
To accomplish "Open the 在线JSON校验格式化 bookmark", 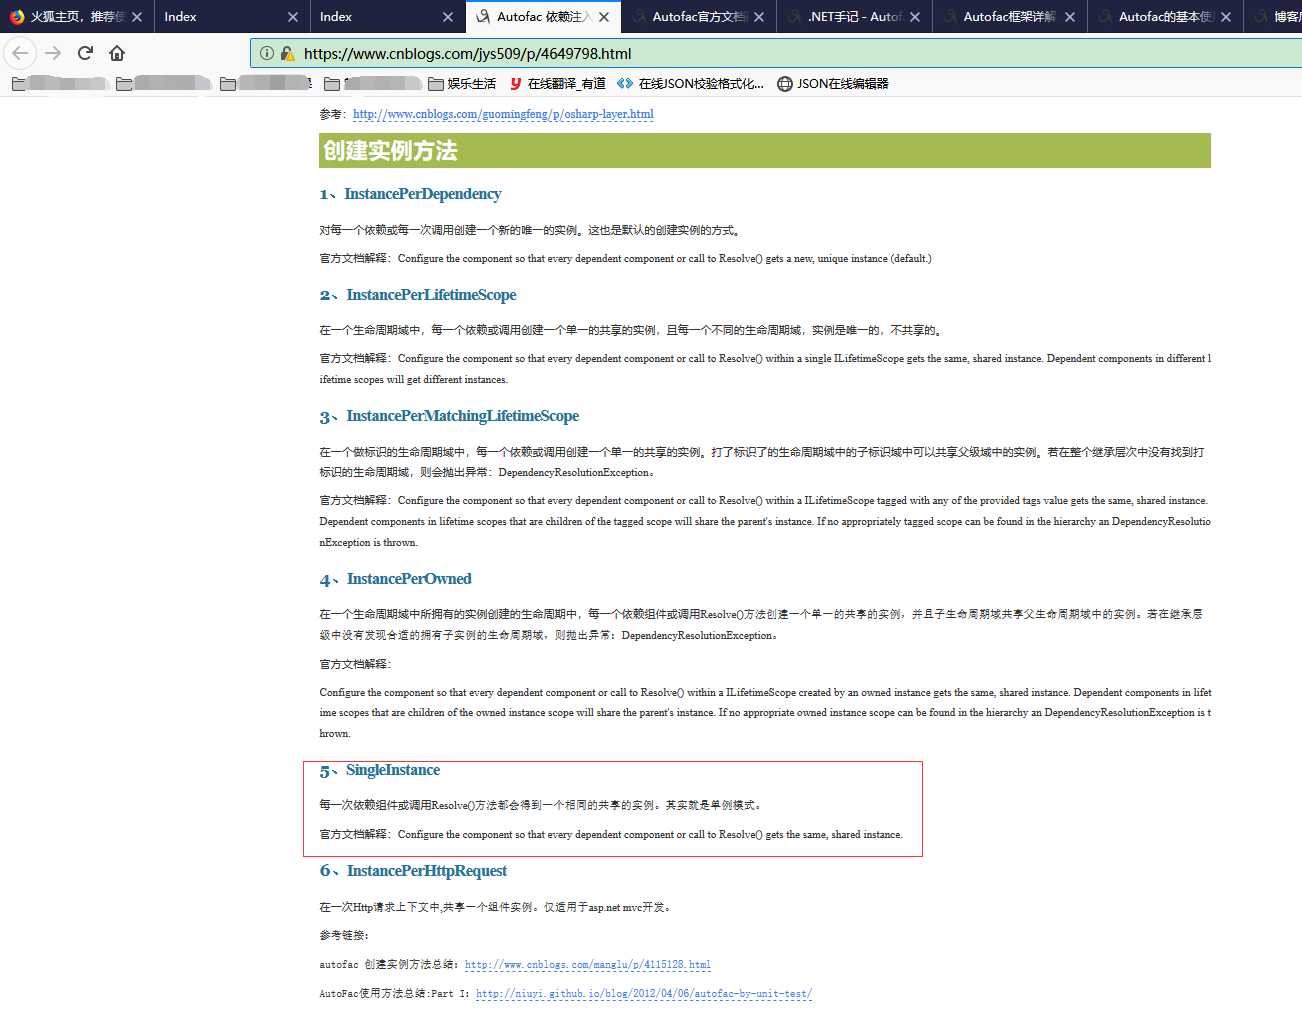I will (x=691, y=84).
